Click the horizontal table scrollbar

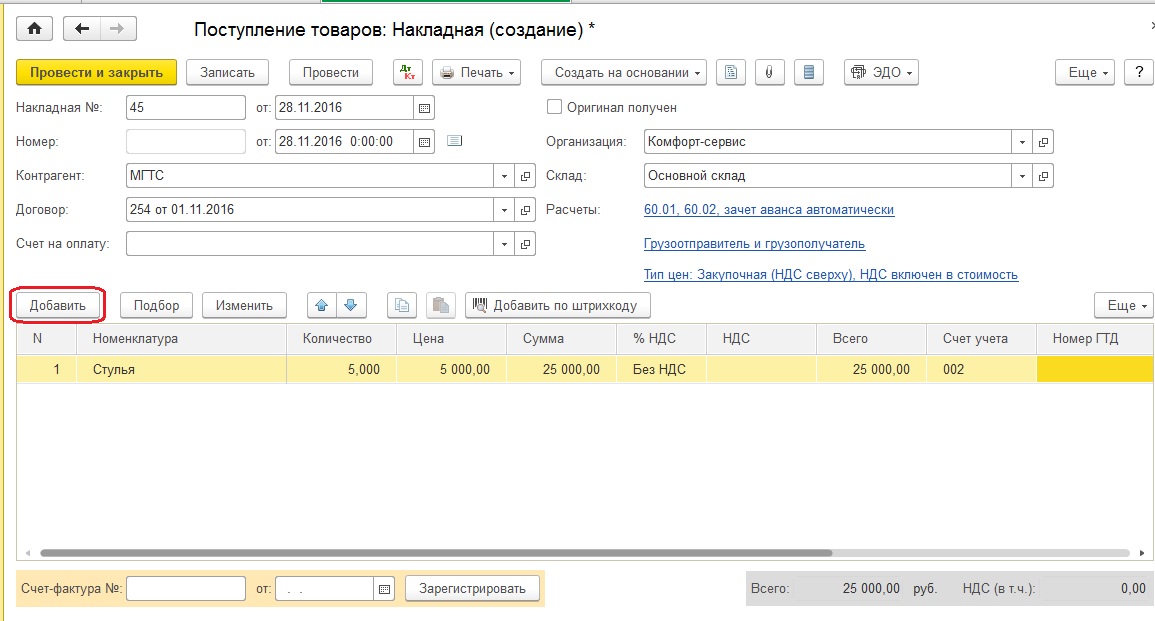436,552
